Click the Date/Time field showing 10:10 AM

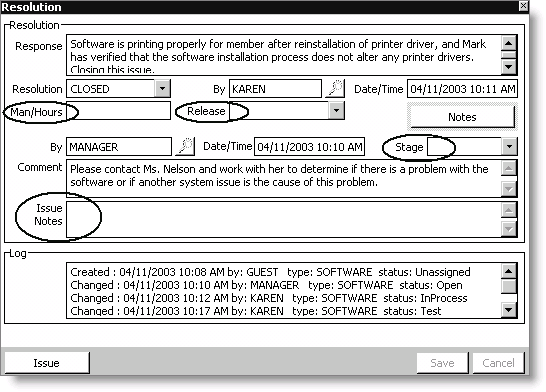pos(309,147)
